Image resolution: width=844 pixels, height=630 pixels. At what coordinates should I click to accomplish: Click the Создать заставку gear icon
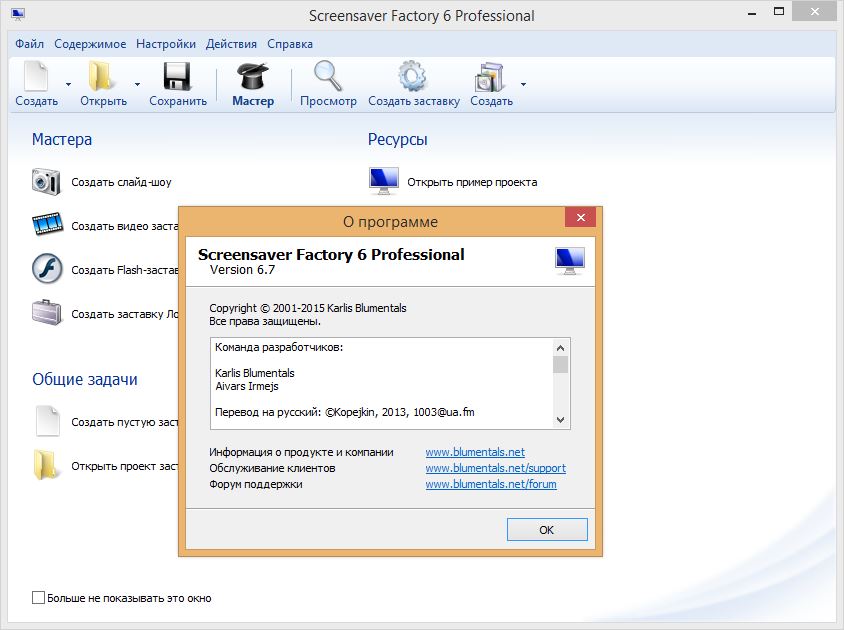tap(412, 77)
